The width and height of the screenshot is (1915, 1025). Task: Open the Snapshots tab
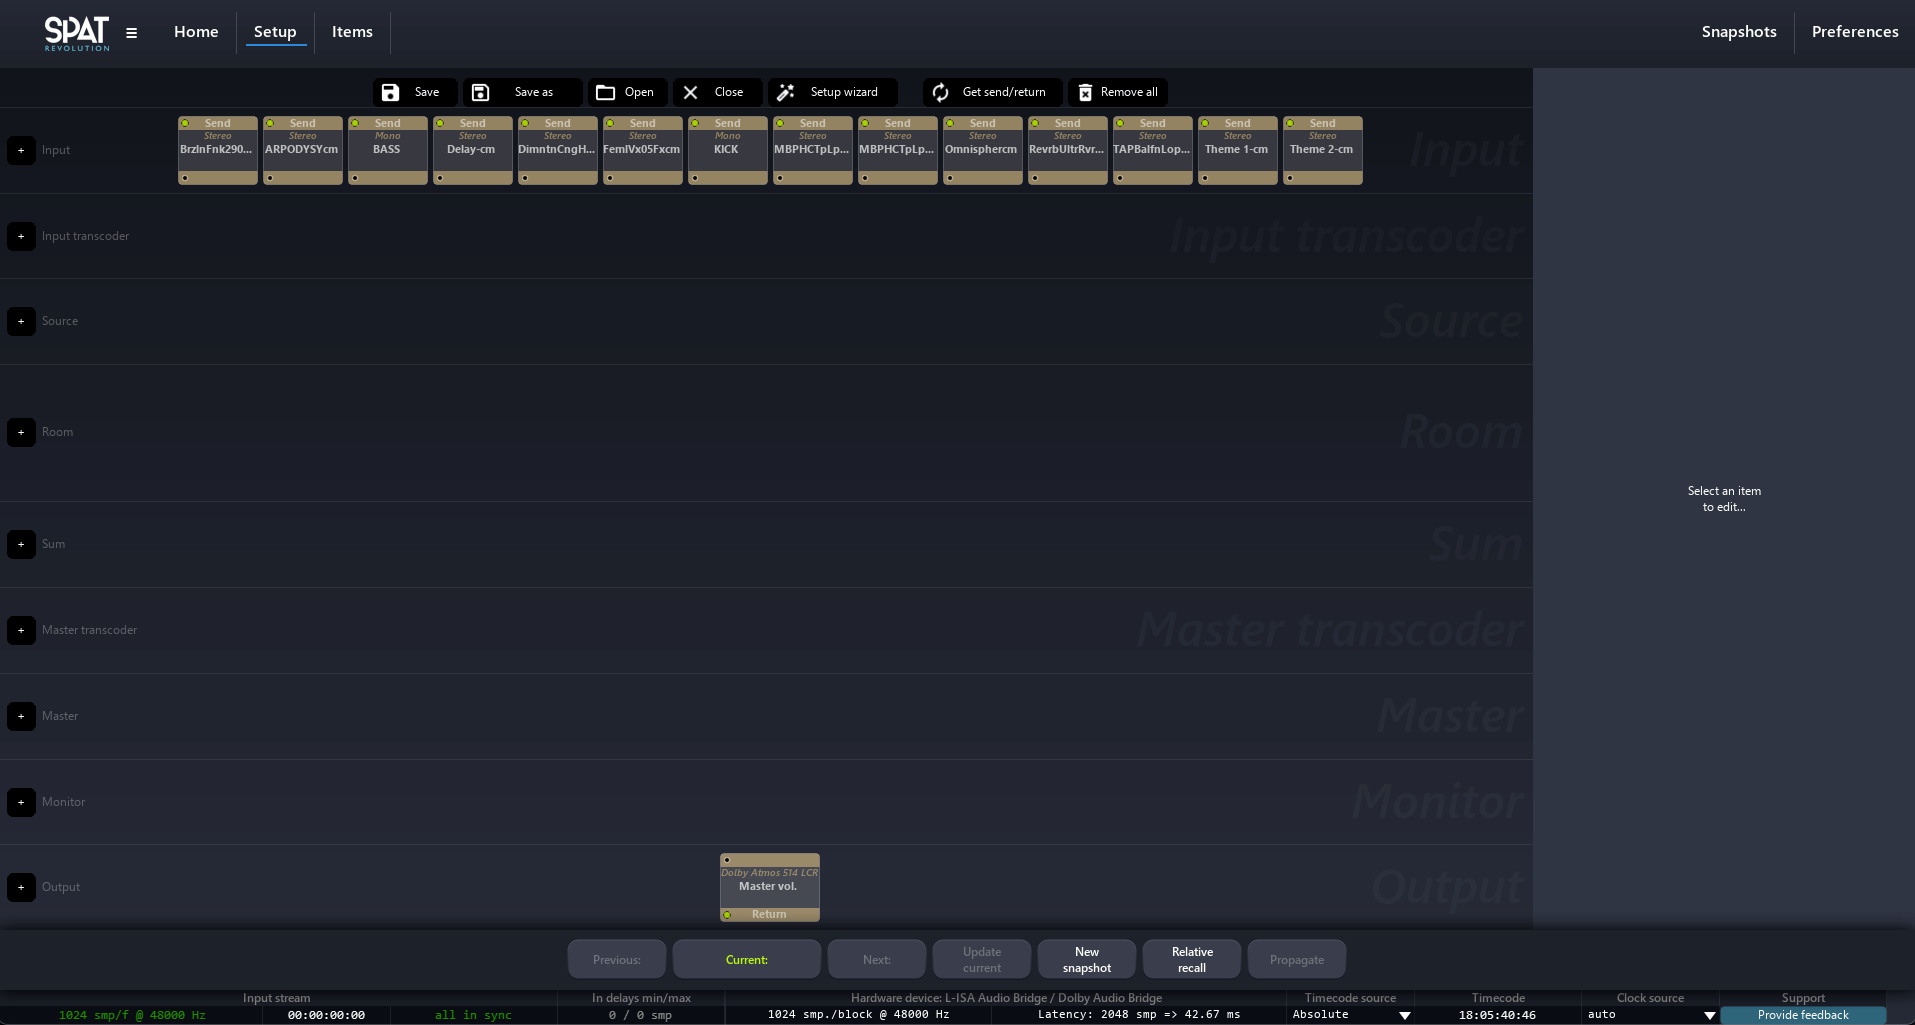1738,32
